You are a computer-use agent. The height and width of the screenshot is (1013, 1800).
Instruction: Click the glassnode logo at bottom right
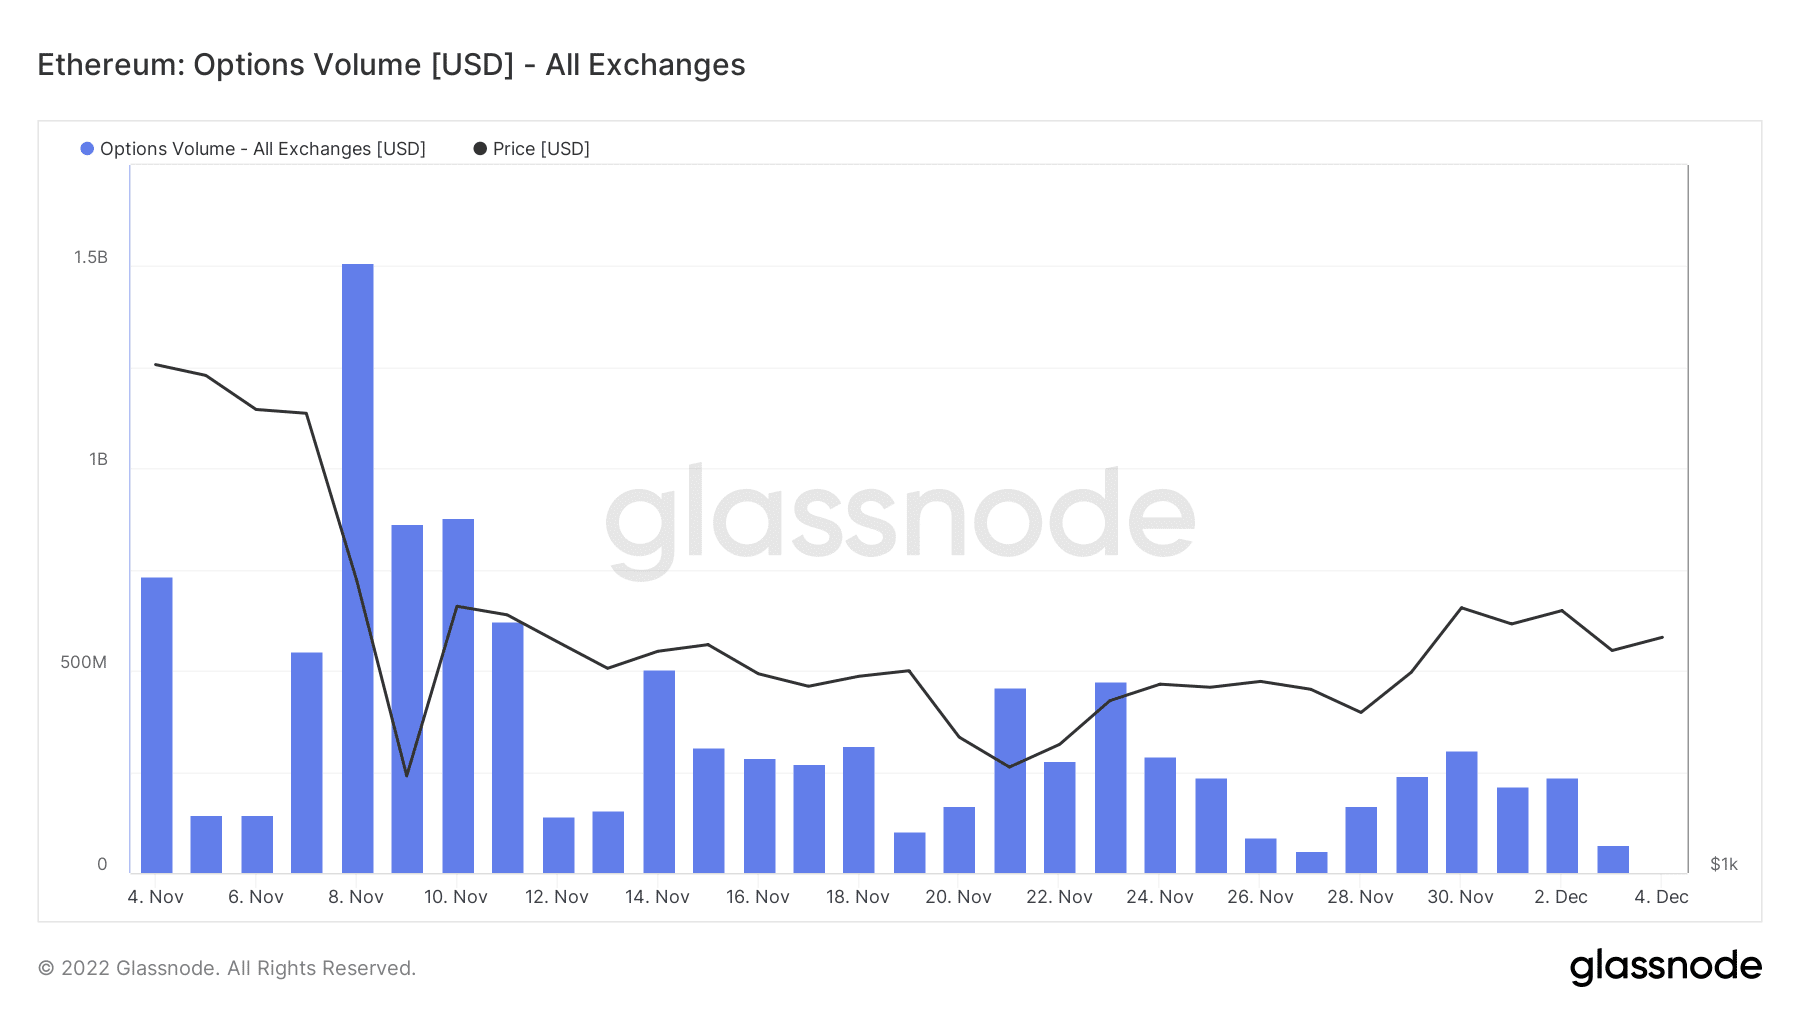[x=1665, y=967]
